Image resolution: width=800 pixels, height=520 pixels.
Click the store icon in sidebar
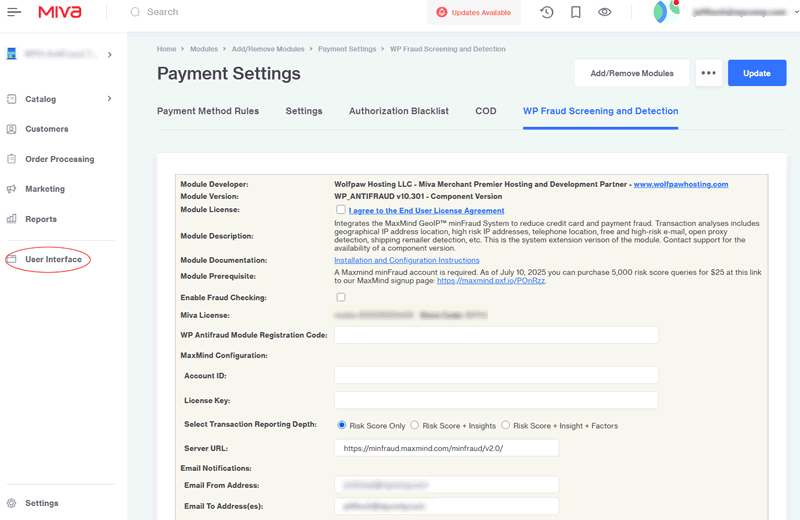click(x=11, y=54)
